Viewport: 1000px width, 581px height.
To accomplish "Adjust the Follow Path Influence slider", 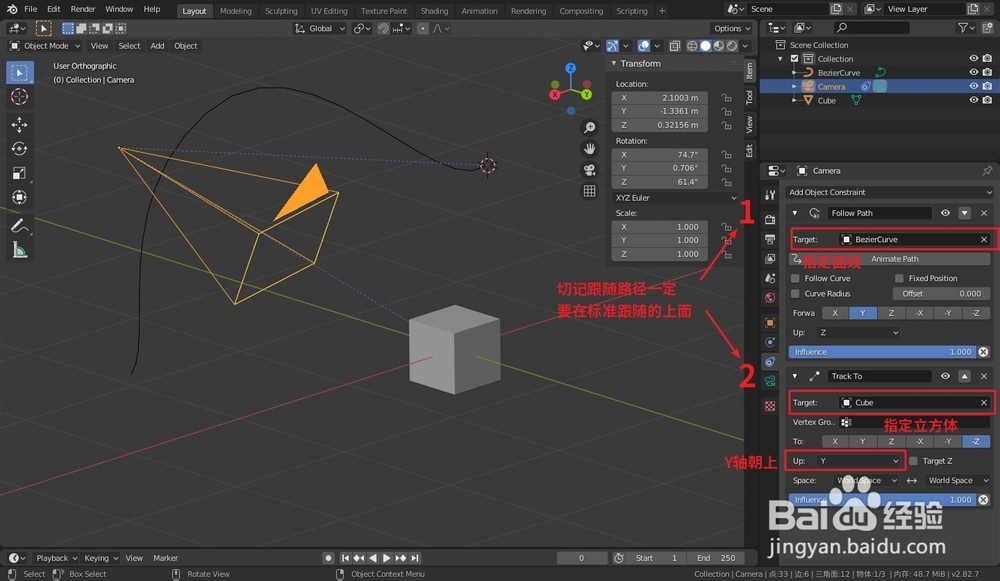I will pyautogui.click(x=883, y=352).
